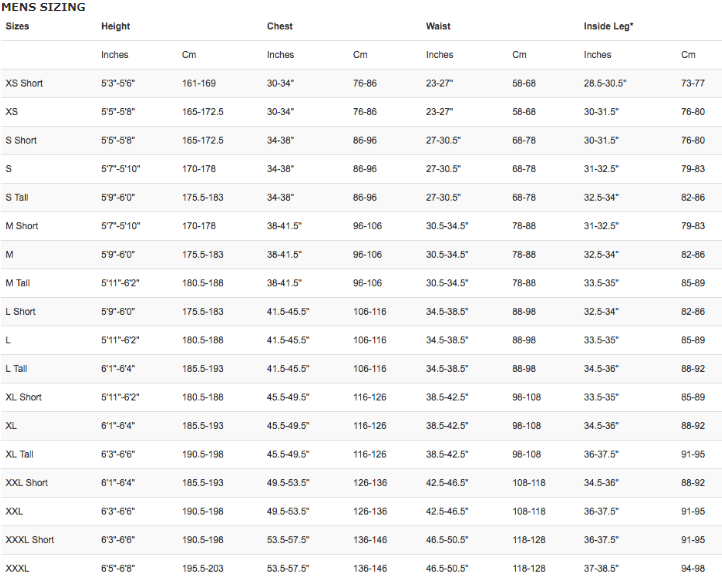
Task: Select the XXL Short size label
Action: click(x=27, y=483)
